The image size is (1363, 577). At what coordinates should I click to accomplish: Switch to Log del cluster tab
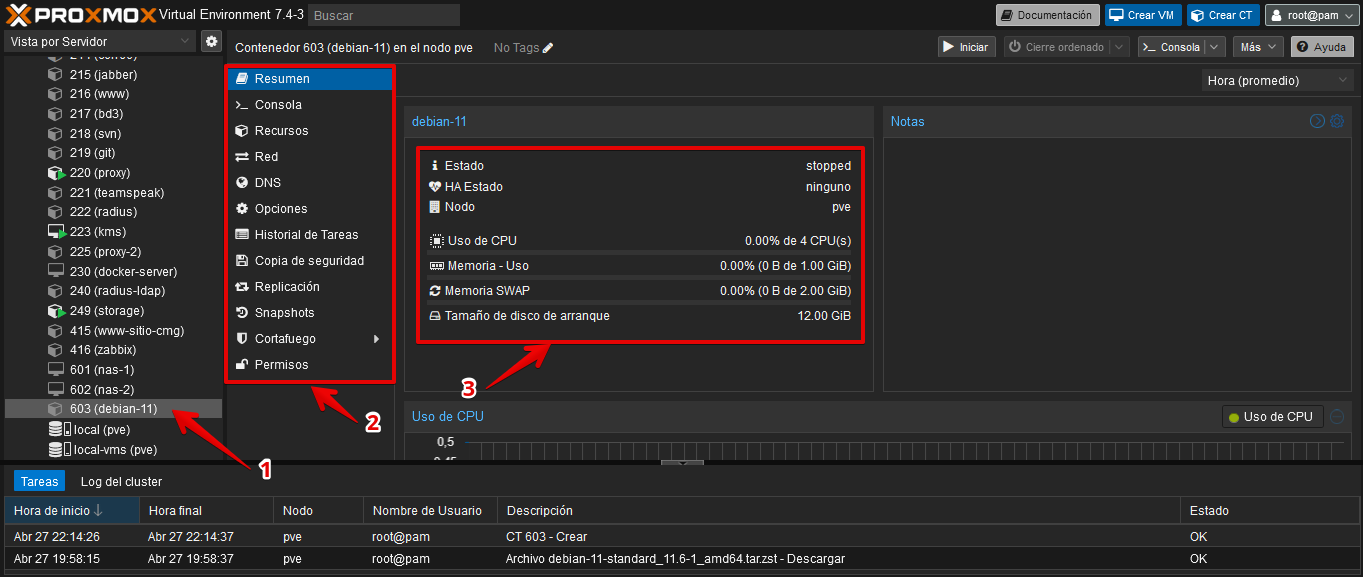(121, 481)
